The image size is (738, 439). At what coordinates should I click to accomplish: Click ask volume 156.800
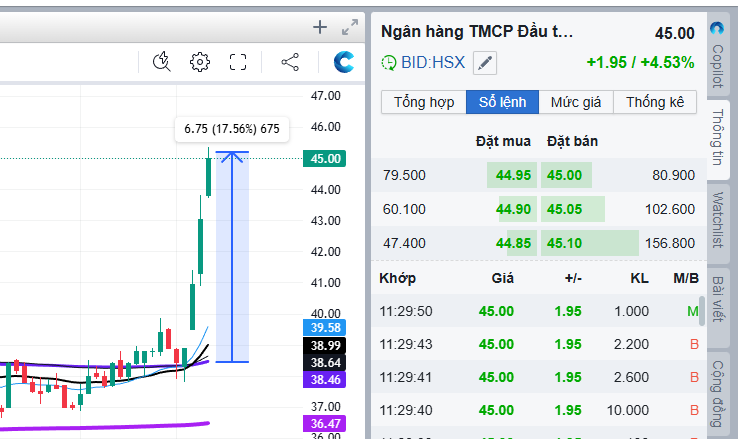670,243
